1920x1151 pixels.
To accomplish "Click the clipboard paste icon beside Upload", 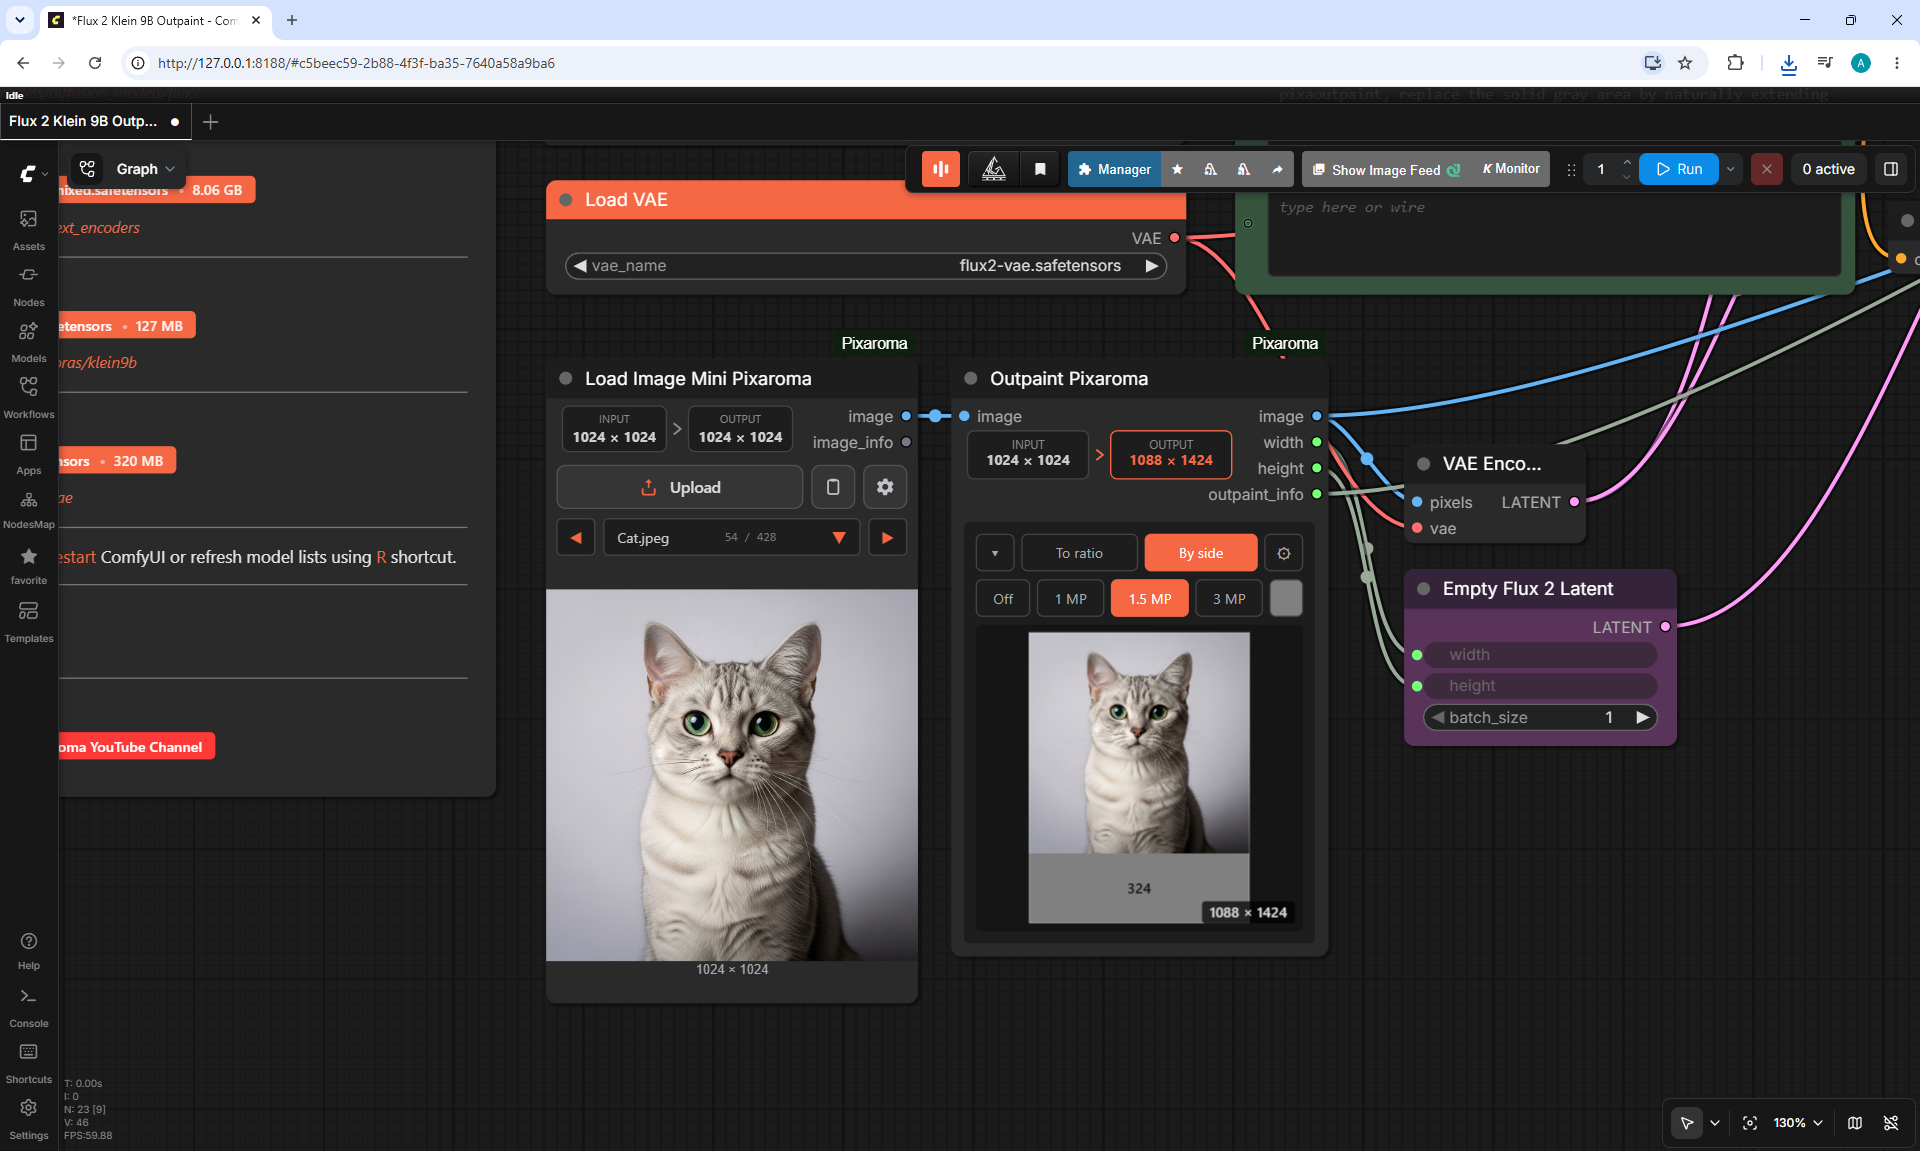I will tap(833, 487).
